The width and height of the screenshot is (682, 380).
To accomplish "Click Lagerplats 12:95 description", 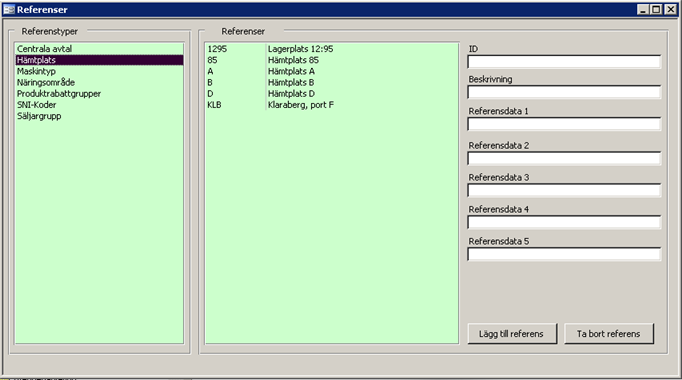I will (x=301, y=49).
